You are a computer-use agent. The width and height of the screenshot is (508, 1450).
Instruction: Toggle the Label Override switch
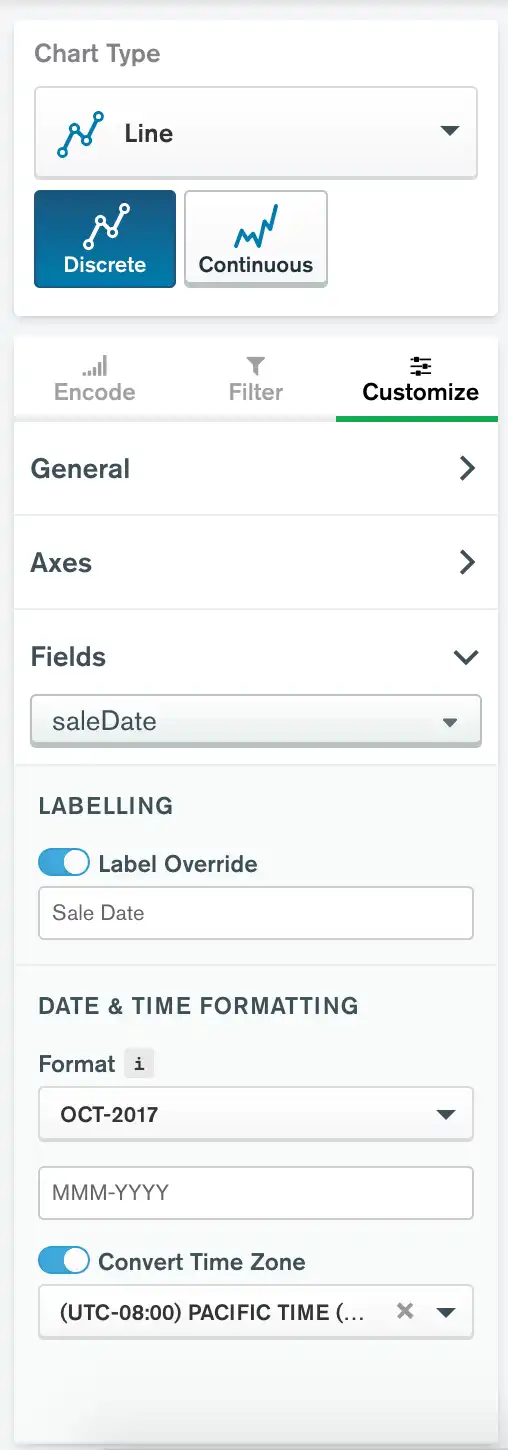click(64, 863)
